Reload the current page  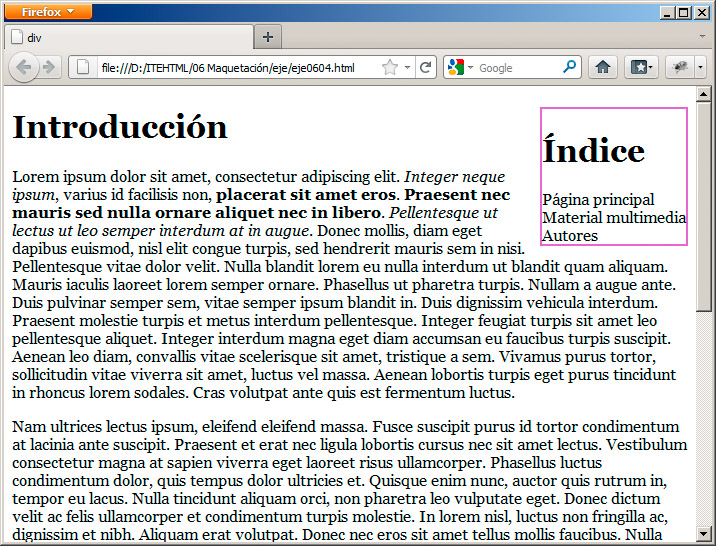[x=426, y=68]
